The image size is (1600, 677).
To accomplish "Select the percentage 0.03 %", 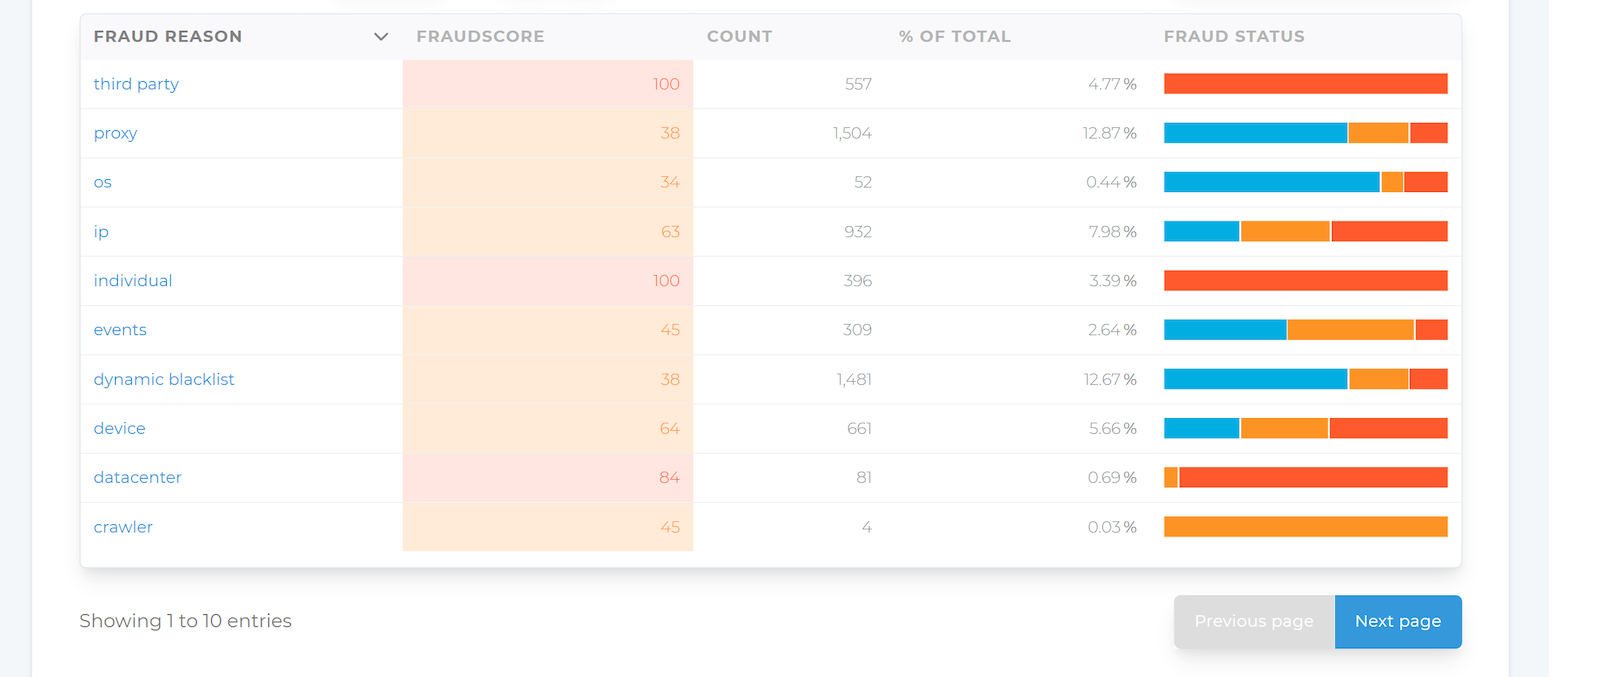I will 1112,527.
